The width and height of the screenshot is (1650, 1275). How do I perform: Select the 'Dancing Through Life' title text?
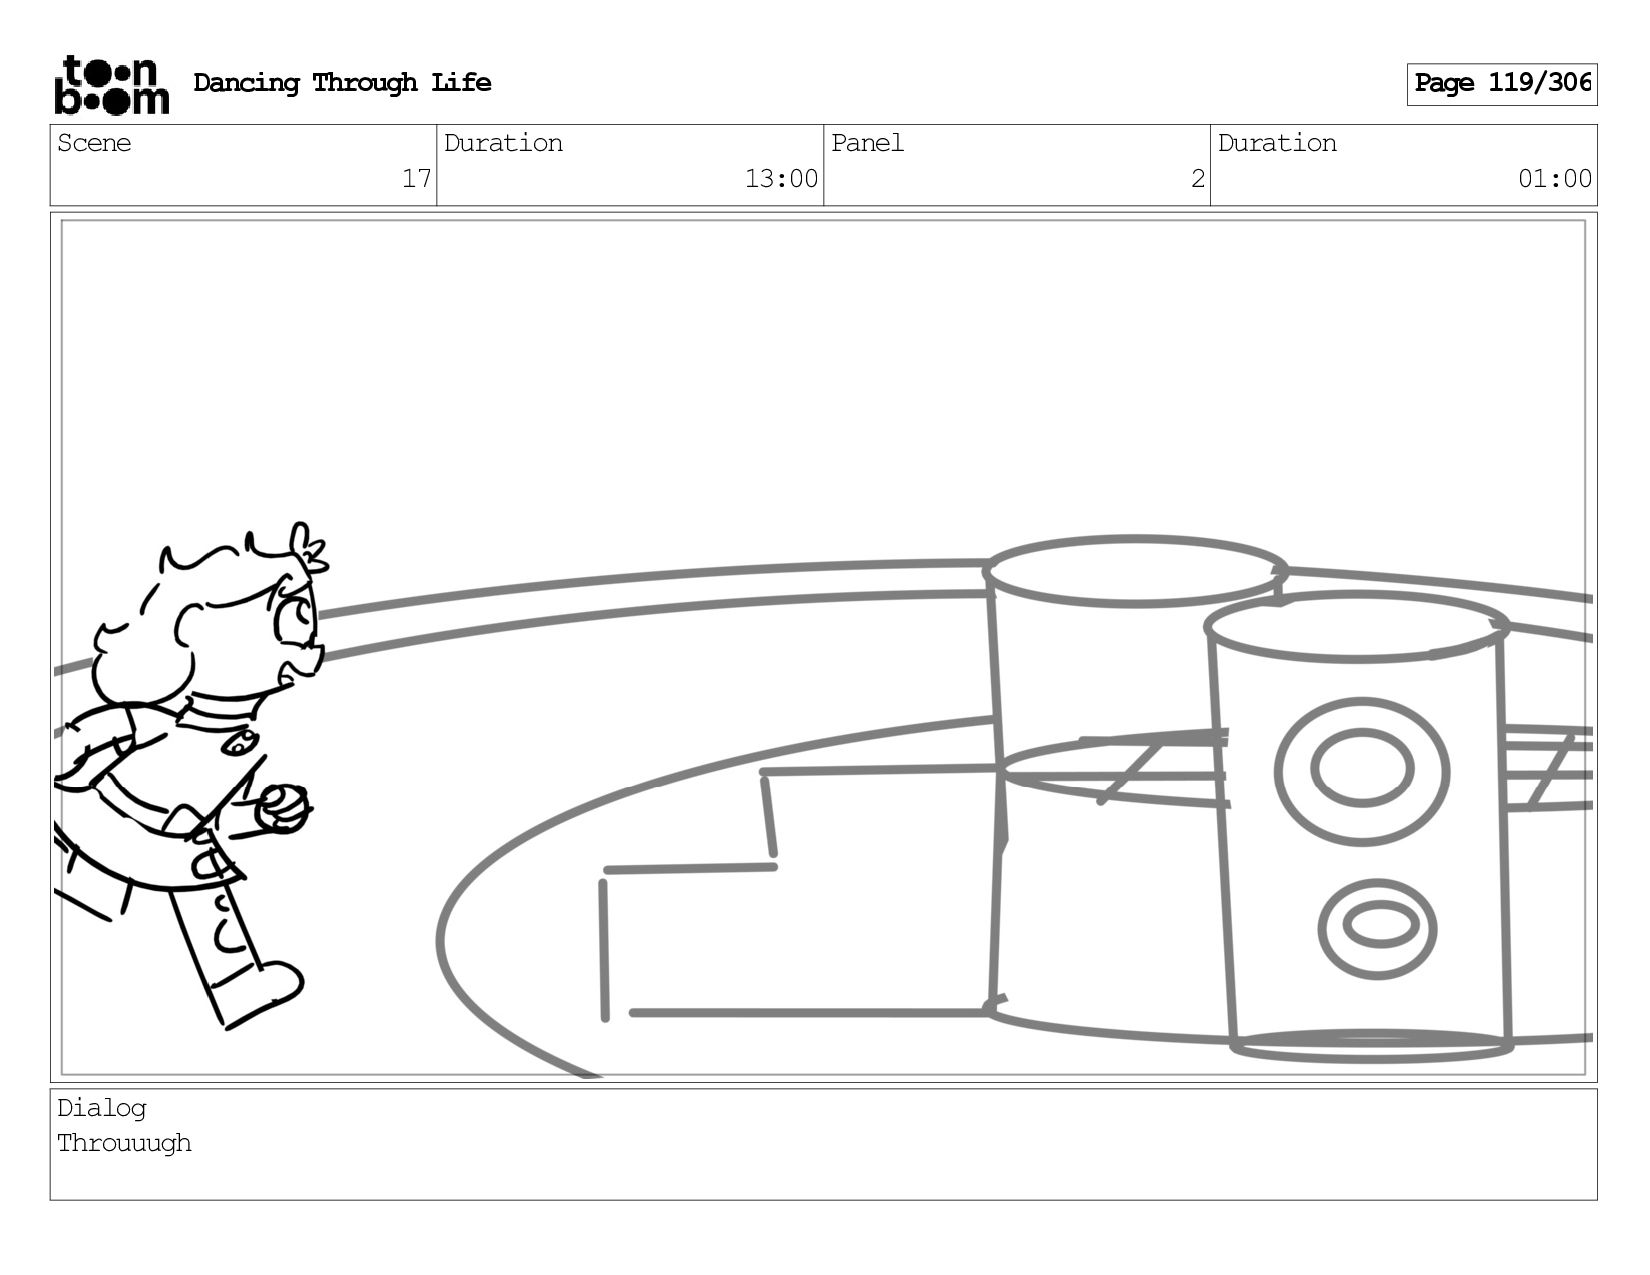click(342, 83)
